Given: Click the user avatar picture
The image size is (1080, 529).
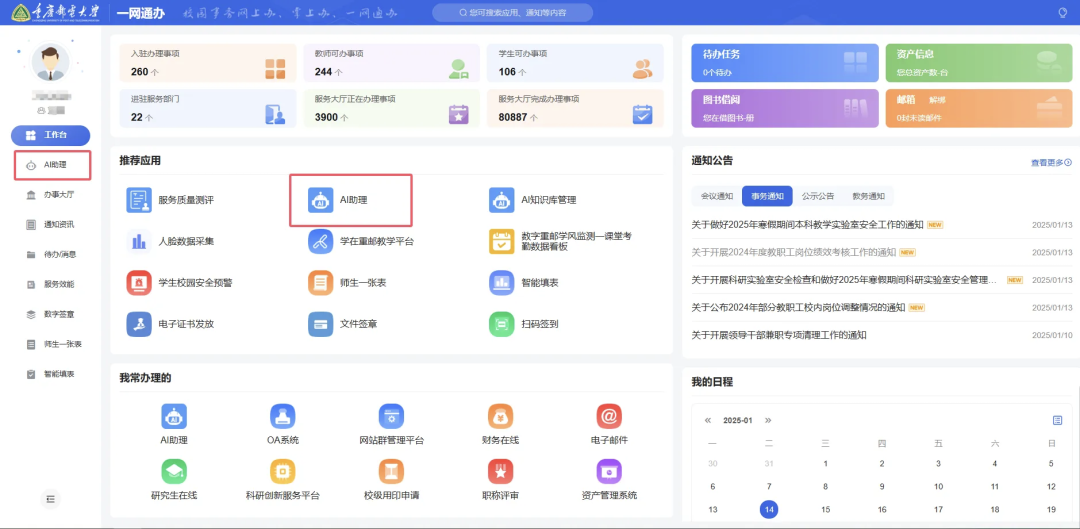Looking at the screenshot, I should [x=50, y=63].
